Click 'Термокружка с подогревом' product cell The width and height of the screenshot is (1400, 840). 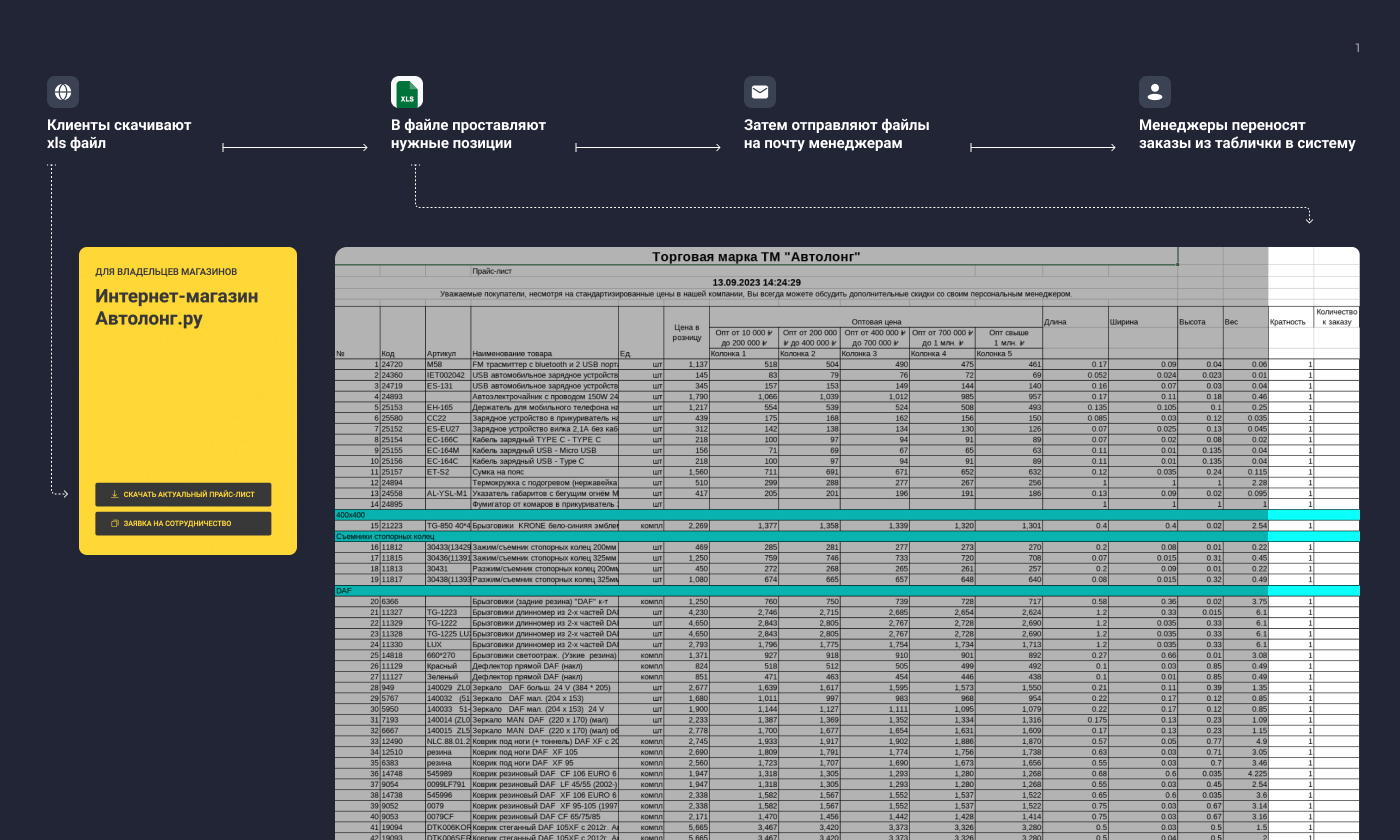[544, 482]
